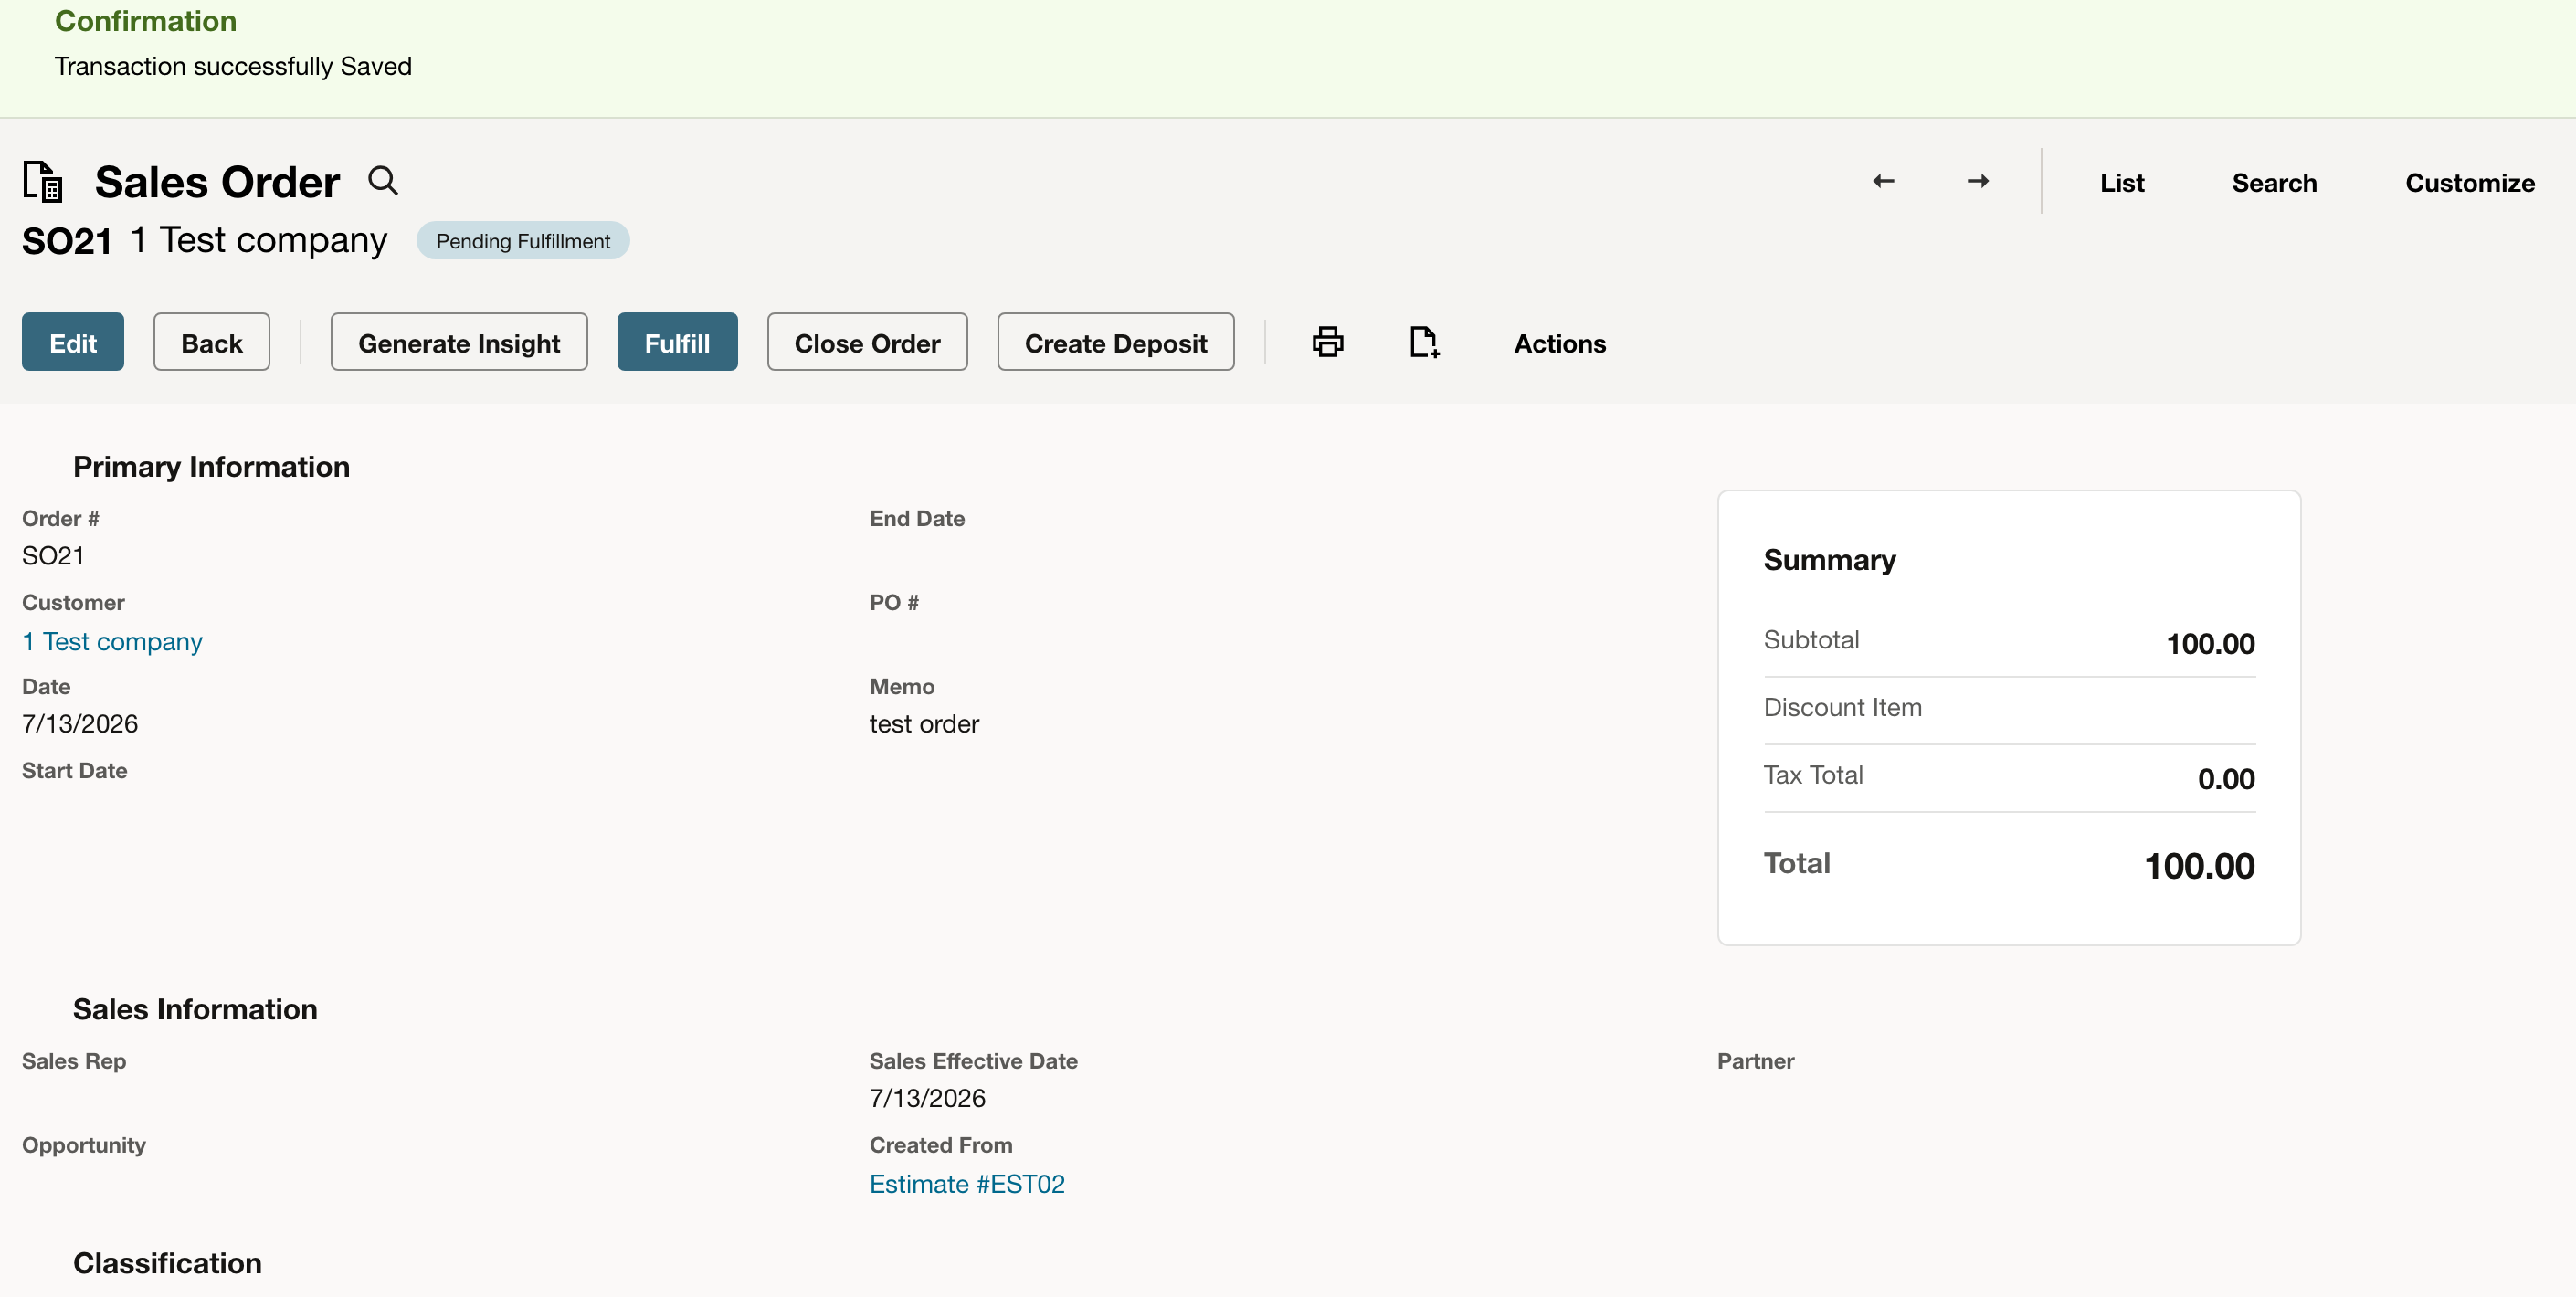This screenshot has height=1297, width=2576.
Task: Click the Summary panel title
Action: (1829, 559)
